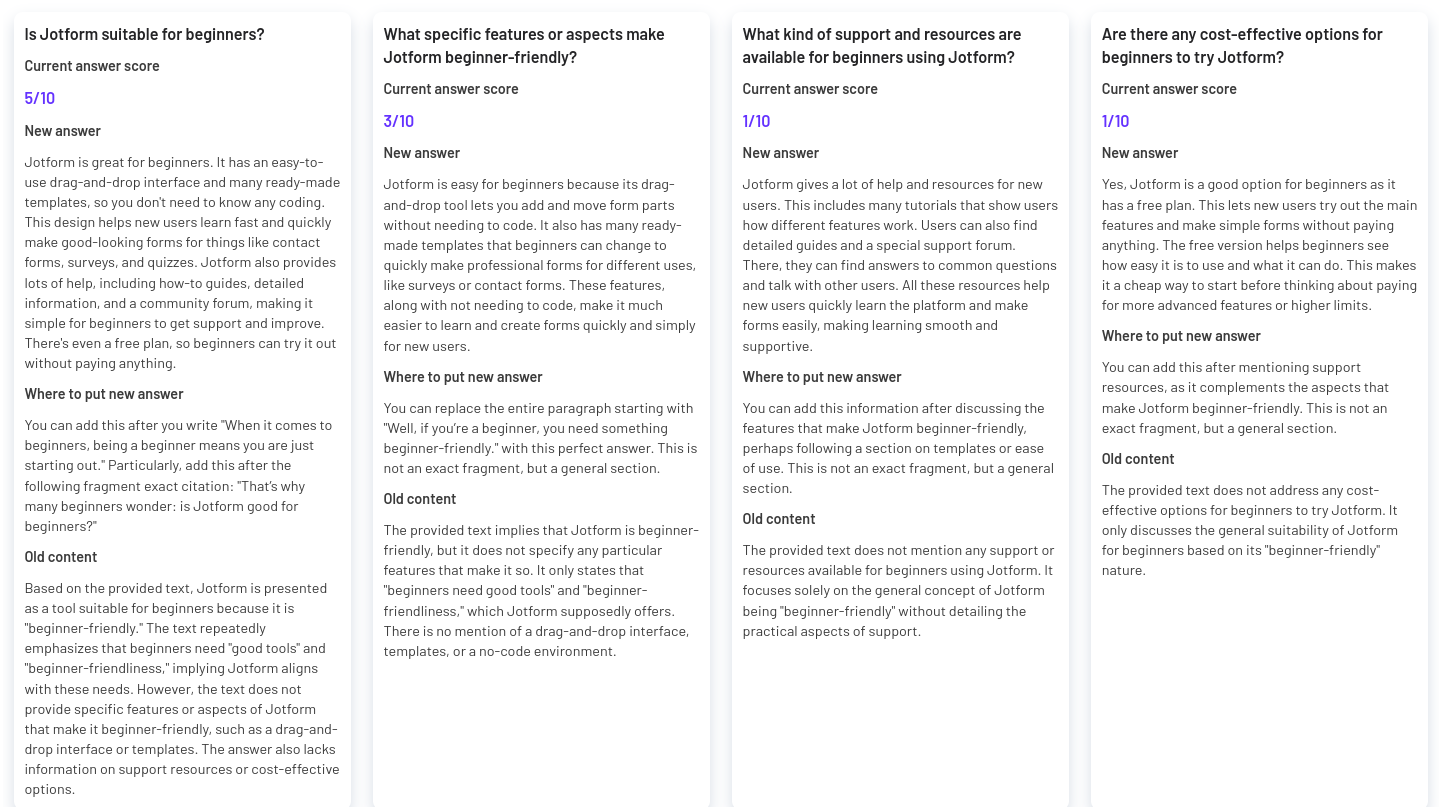Click "Old content" label in the fourth card
Viewport: 1439px width, 807px height.
point(1138,459)
